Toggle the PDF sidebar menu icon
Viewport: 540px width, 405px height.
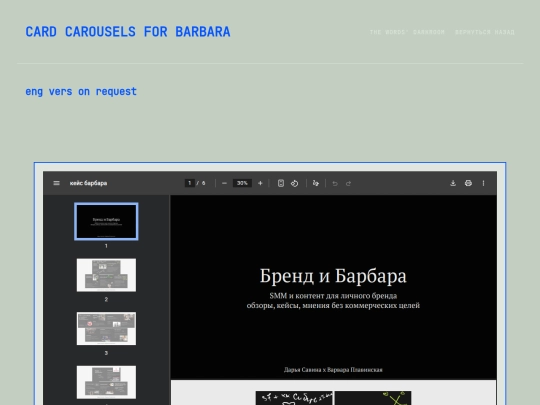click(x=56, y=183)
